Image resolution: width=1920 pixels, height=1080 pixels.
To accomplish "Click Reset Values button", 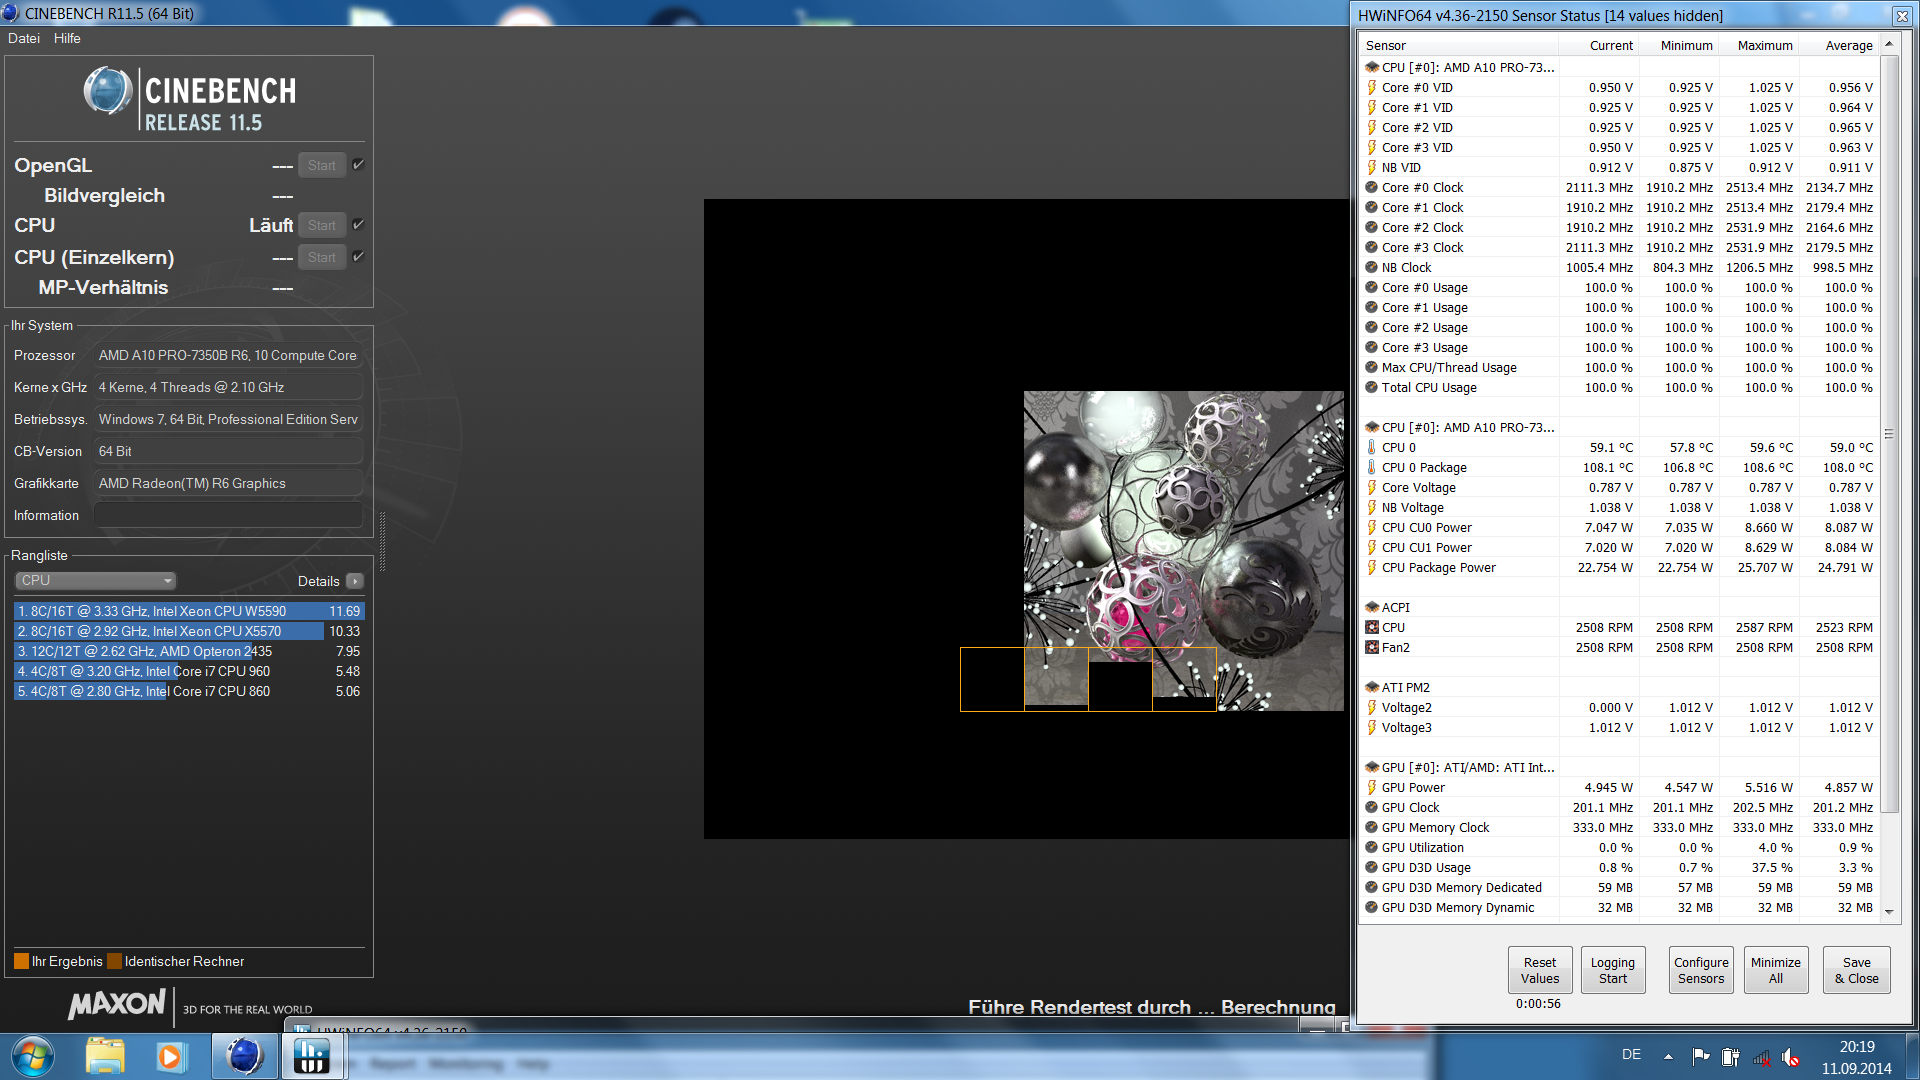I will [x=1540, y=970].
